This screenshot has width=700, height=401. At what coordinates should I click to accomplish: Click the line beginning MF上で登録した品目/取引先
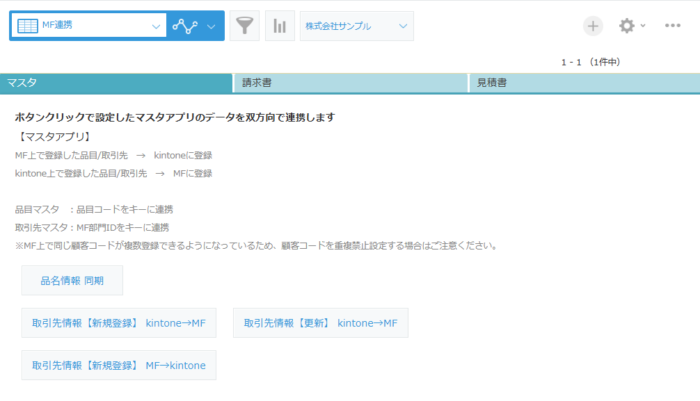point(114,155)
